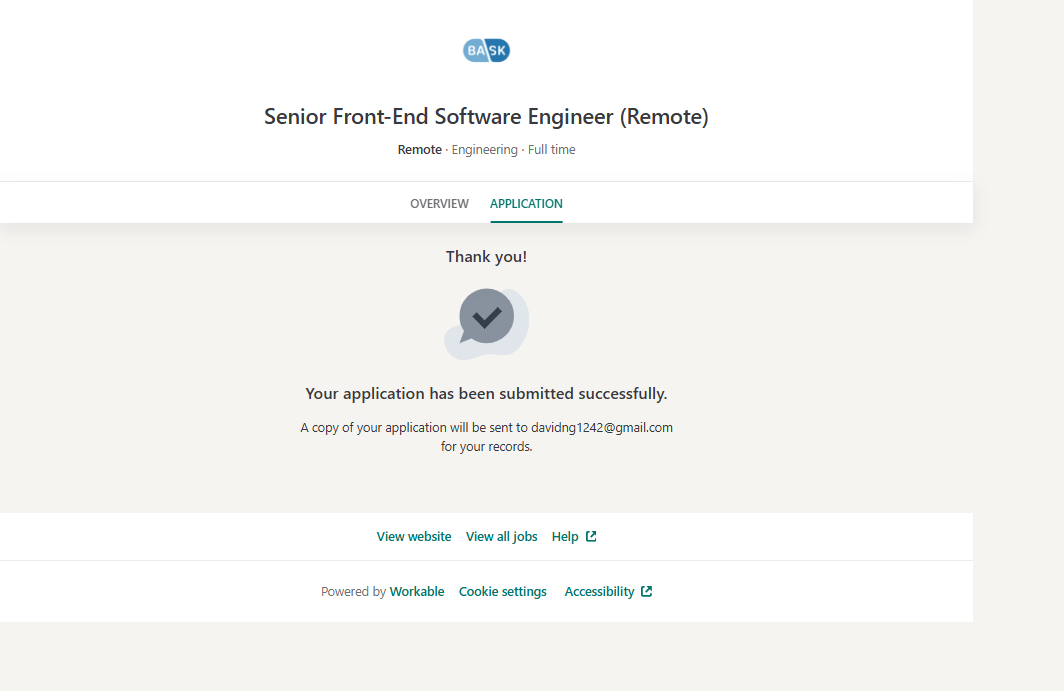Click the Thank you! heading
The image size is (1064, 691).
(x=486, y=257)
